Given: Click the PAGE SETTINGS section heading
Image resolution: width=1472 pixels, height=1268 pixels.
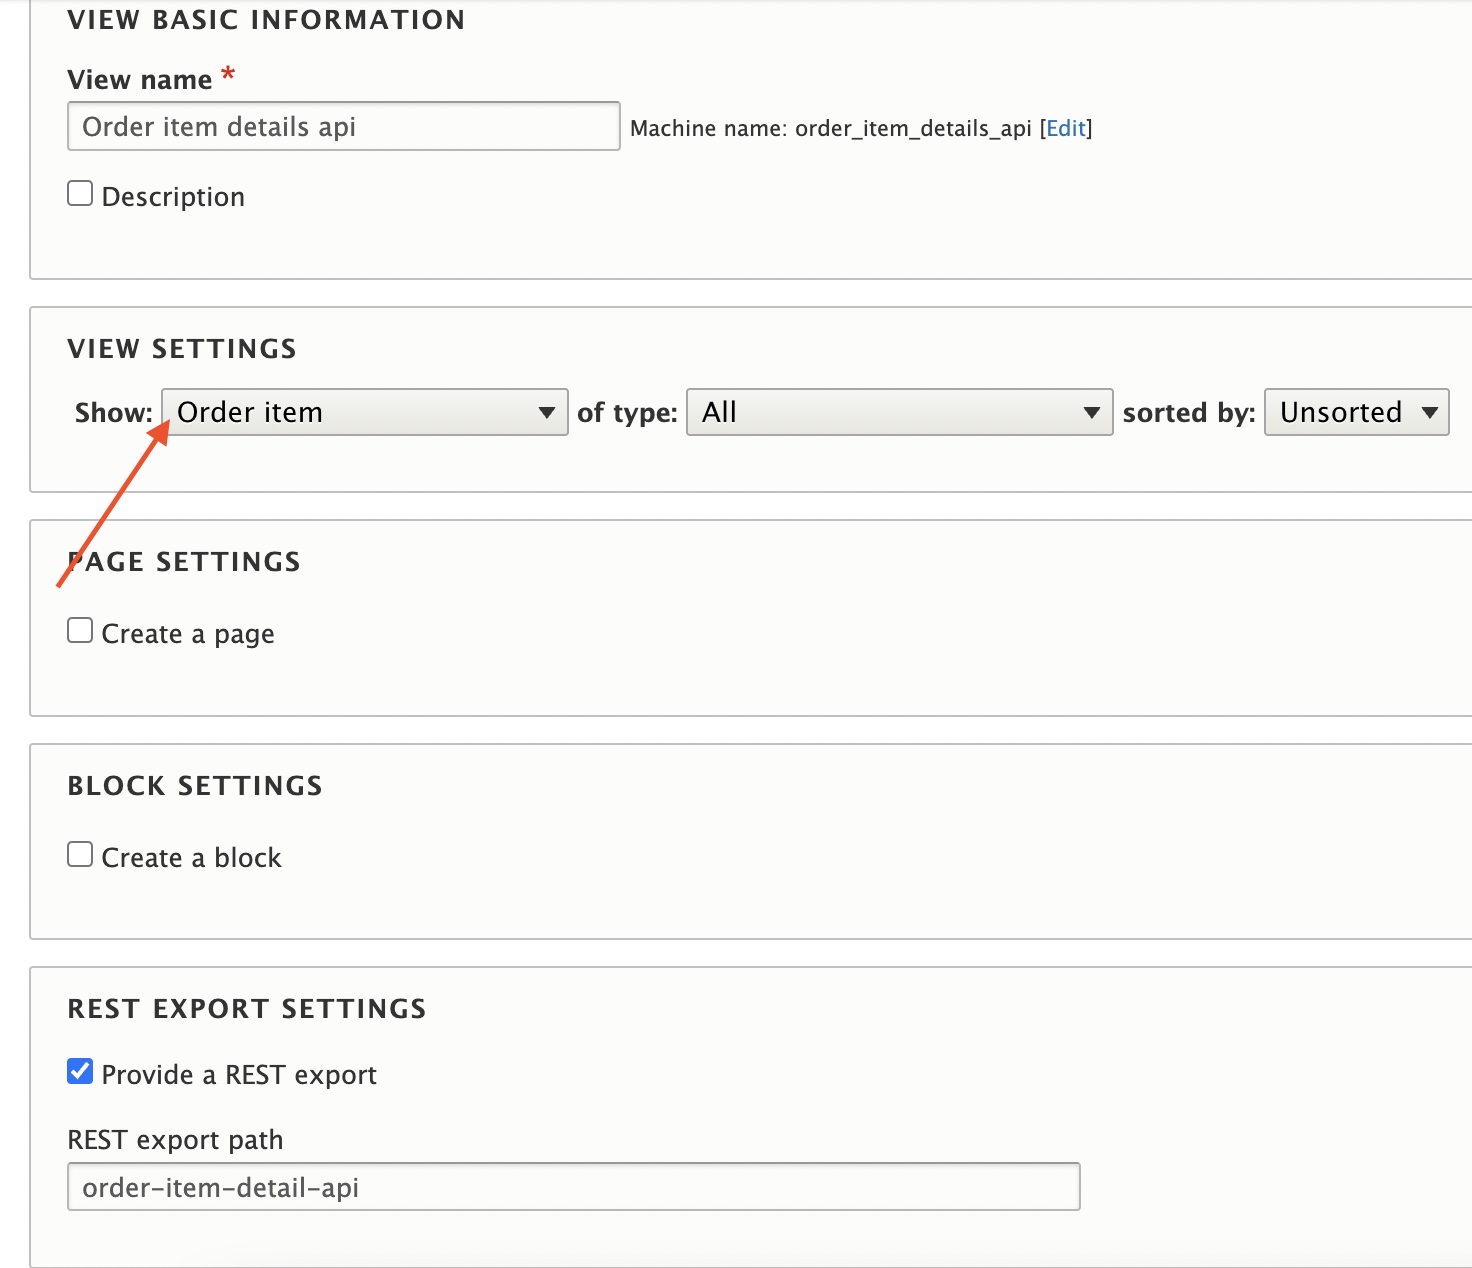Looking at the screenshot, I should pos(184,561).
